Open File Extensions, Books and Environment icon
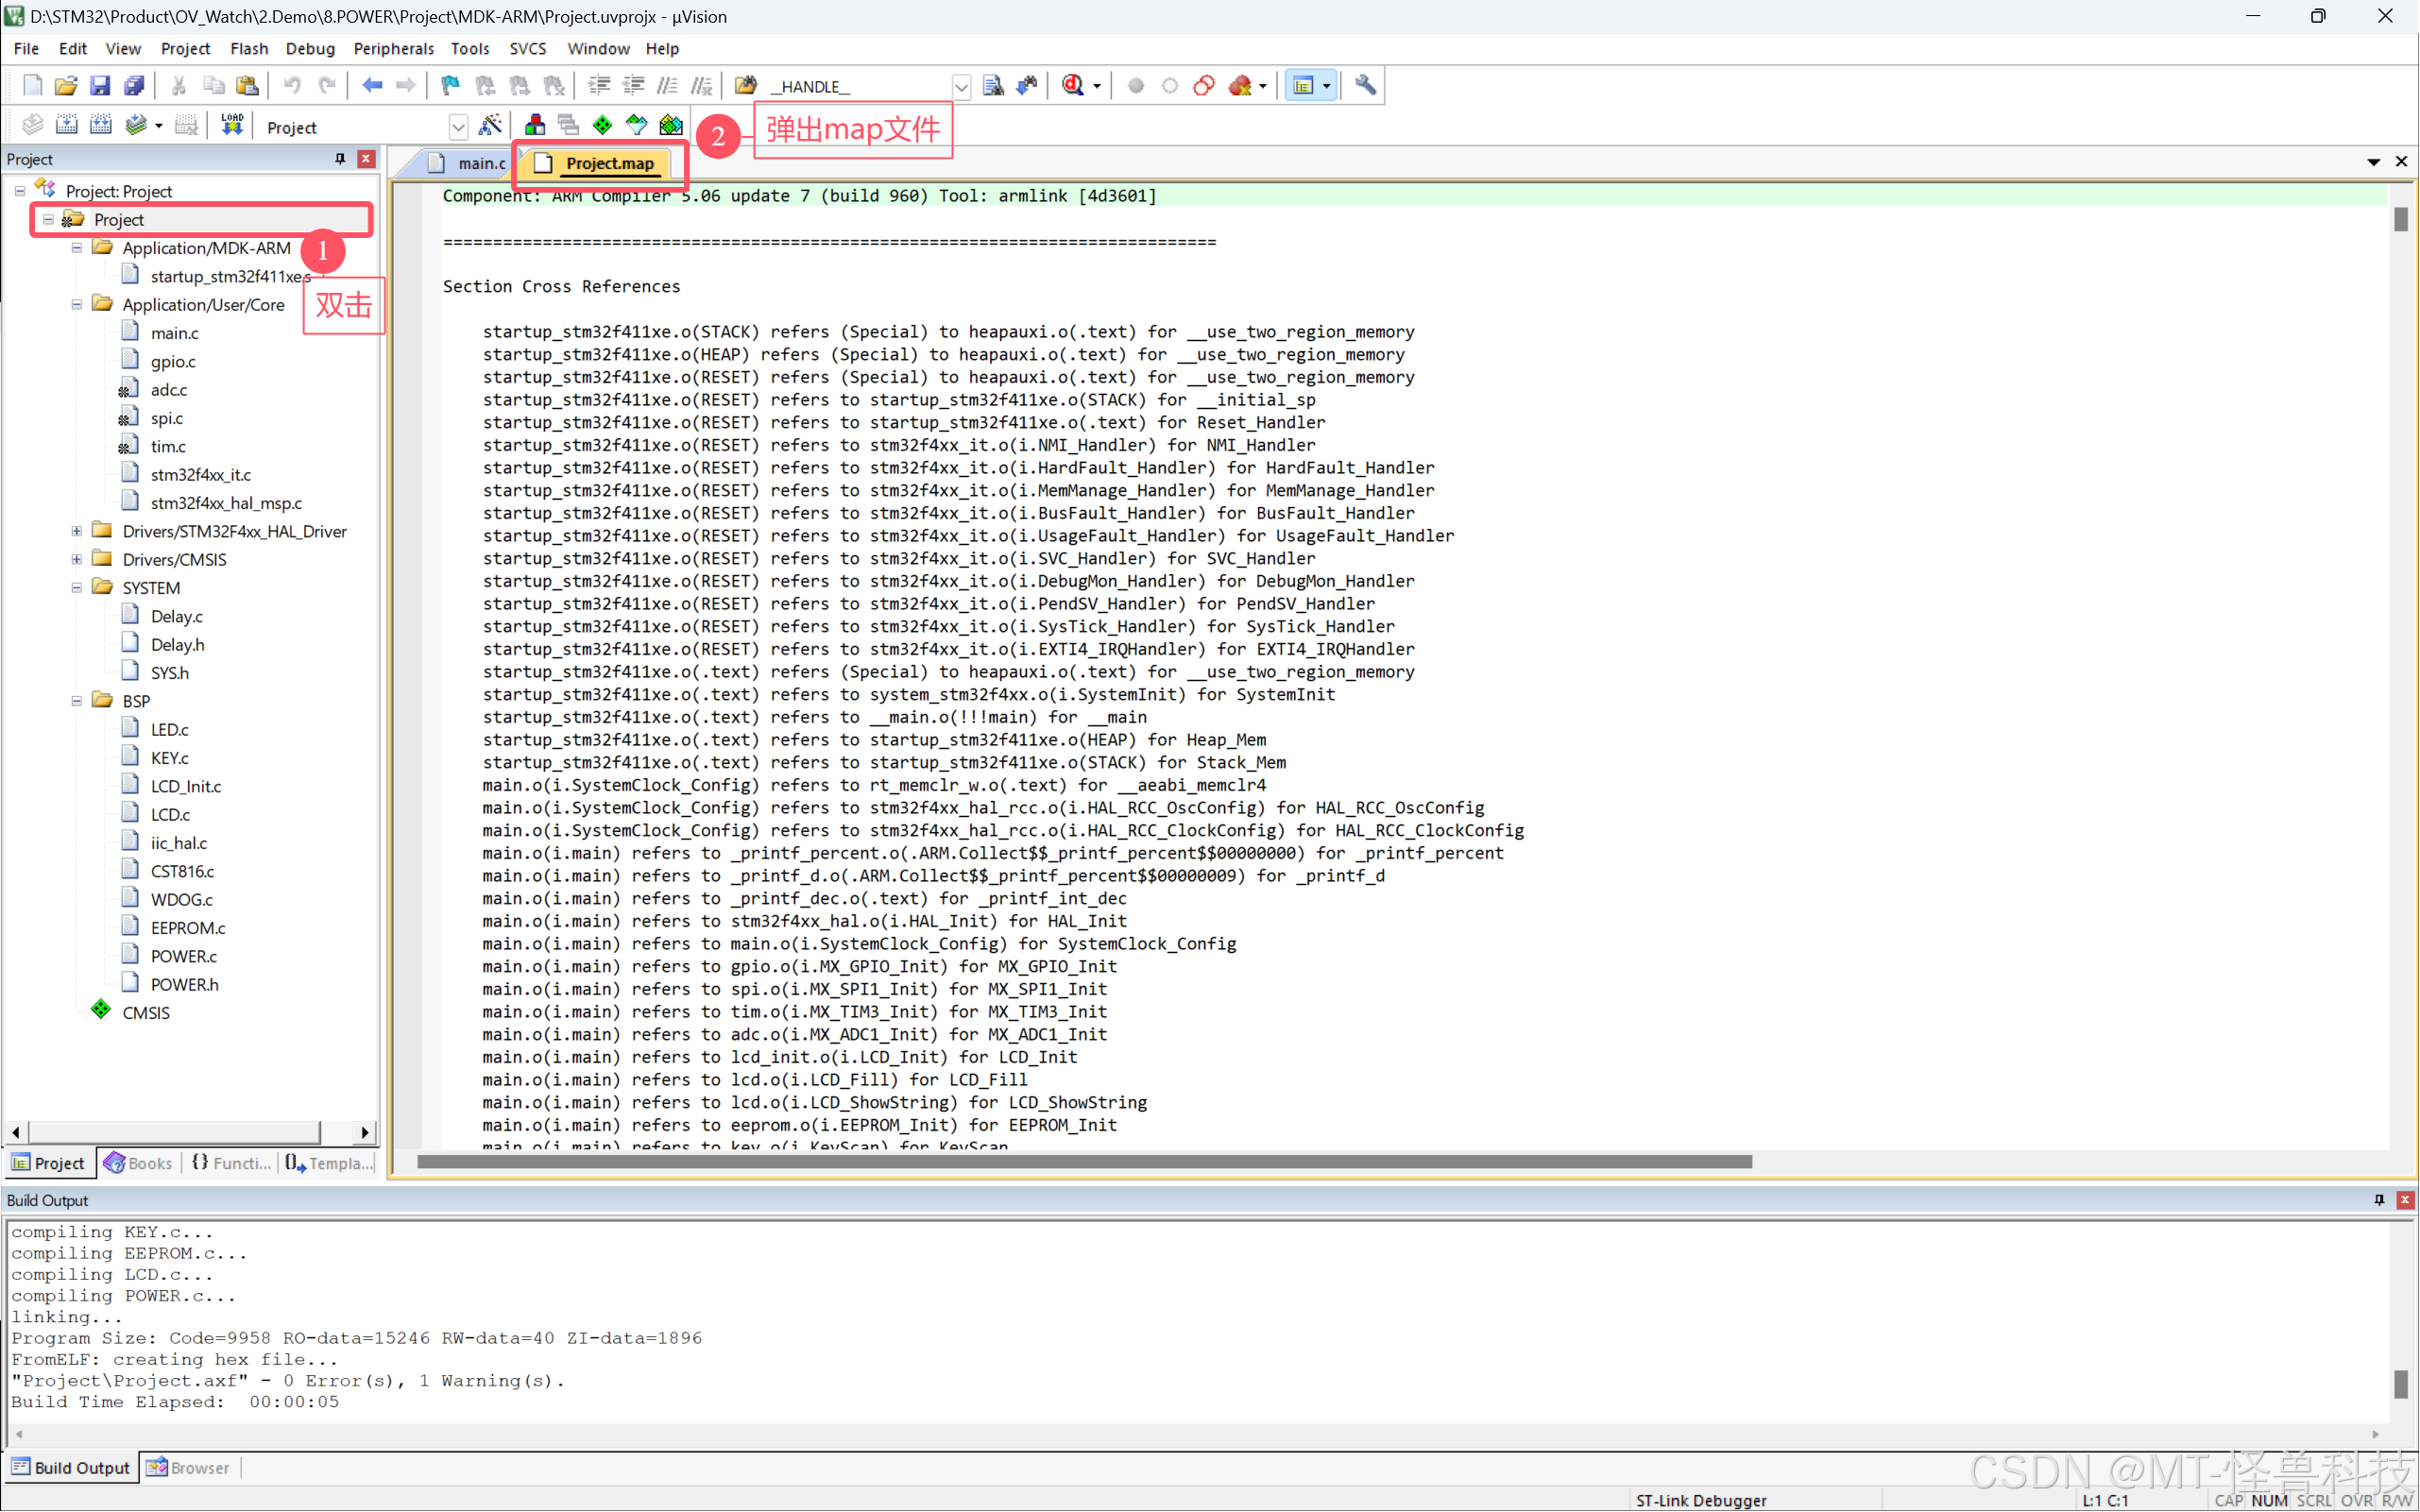2420x1512 pixels. pos(535,126)
